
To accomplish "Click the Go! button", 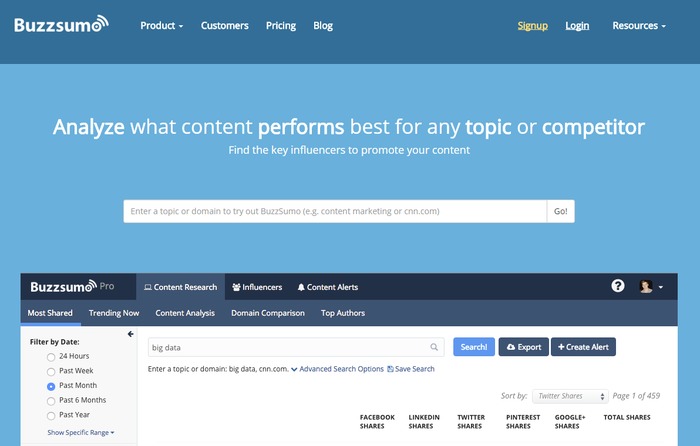I will (x=561, y=211).
